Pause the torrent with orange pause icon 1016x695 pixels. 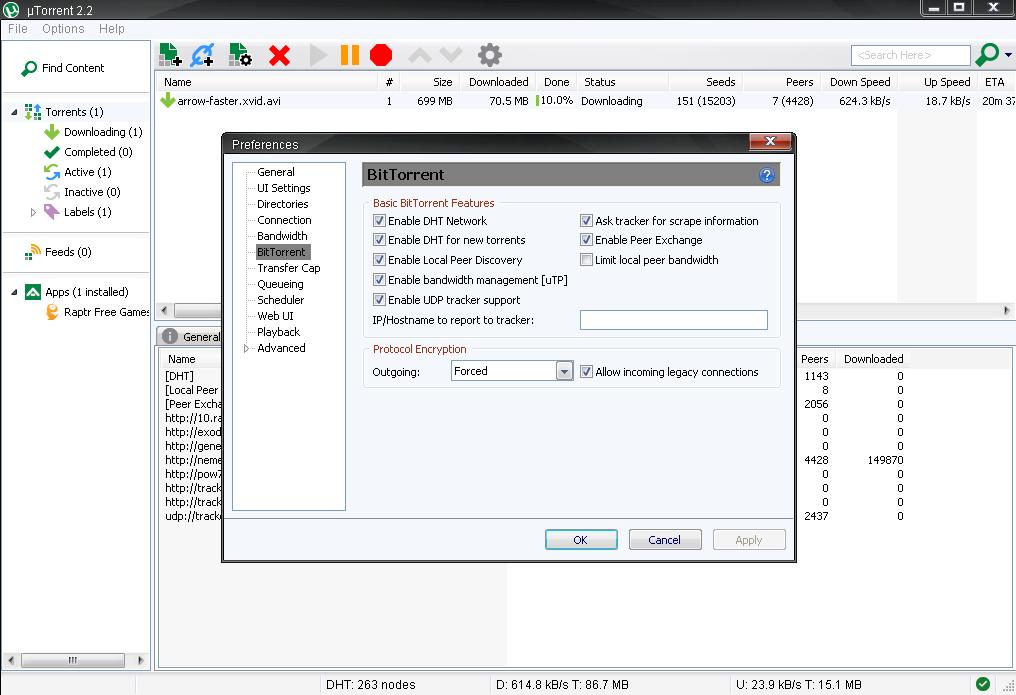click(349, 55)
